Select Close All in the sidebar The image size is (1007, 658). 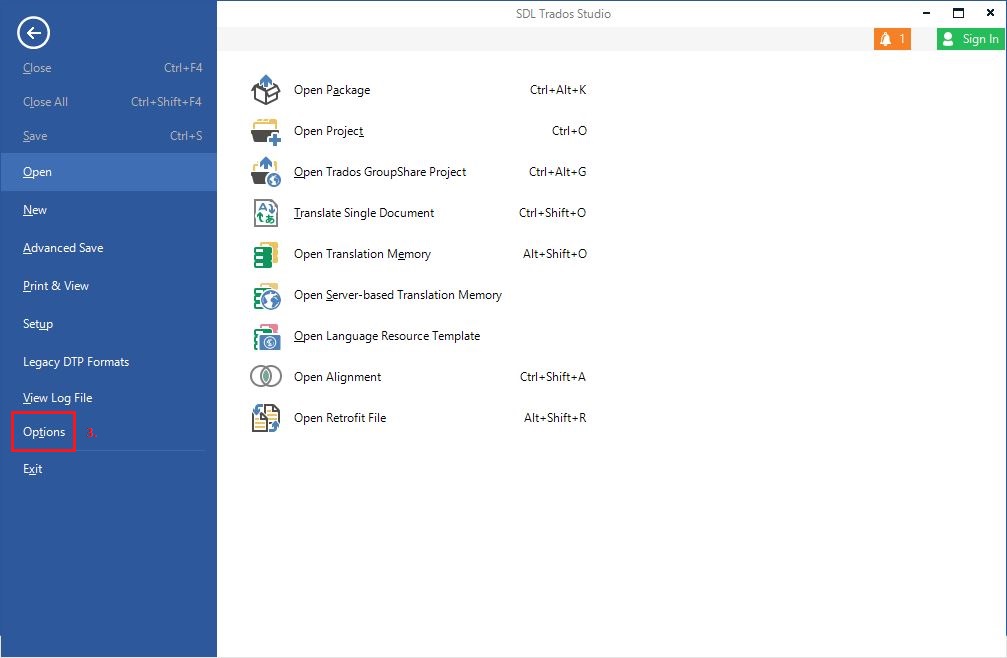[x=46, y=102]
